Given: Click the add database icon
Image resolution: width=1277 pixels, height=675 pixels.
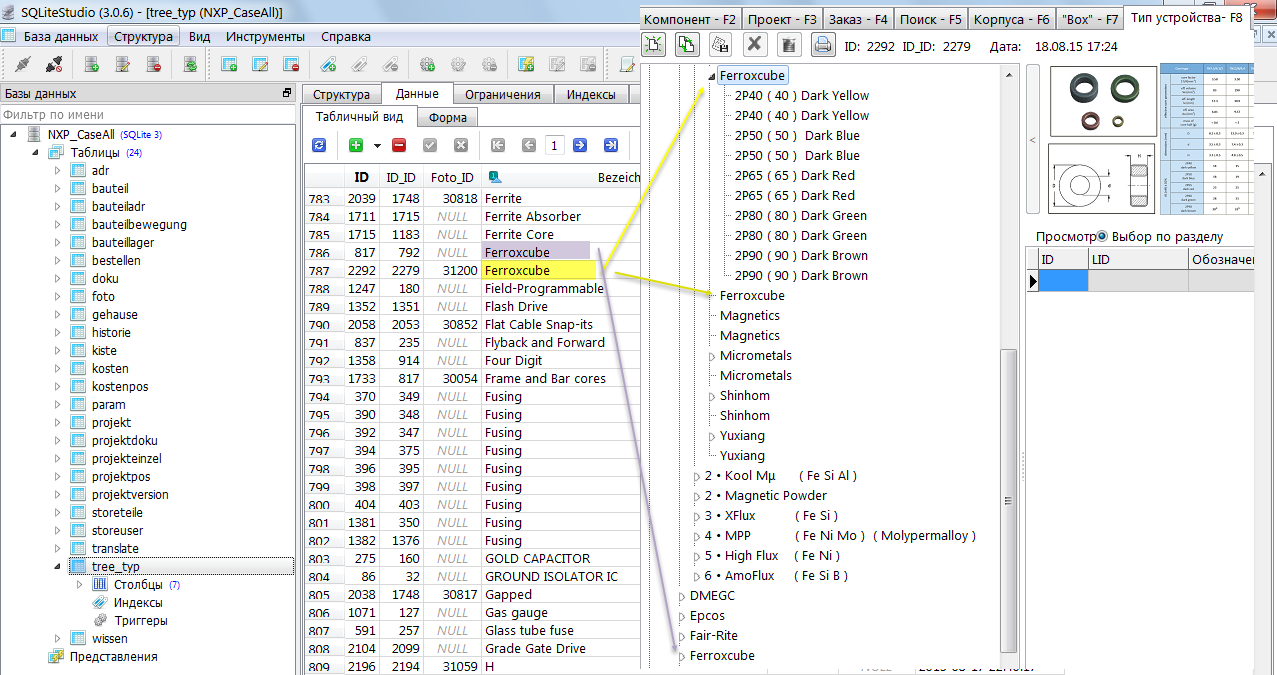Looking at the screenshot, I should pyautogui.click(x=91, y=65).
